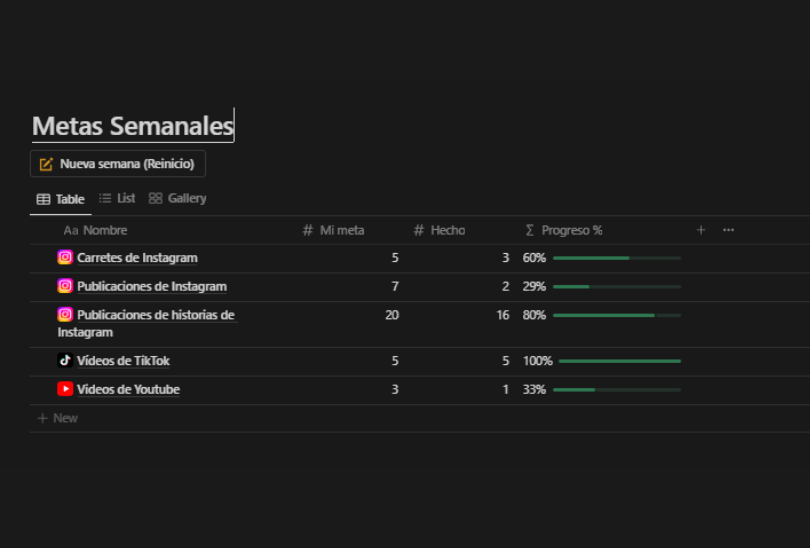
Task: Open the Hecho column header menu
Action: coord(440,231)
